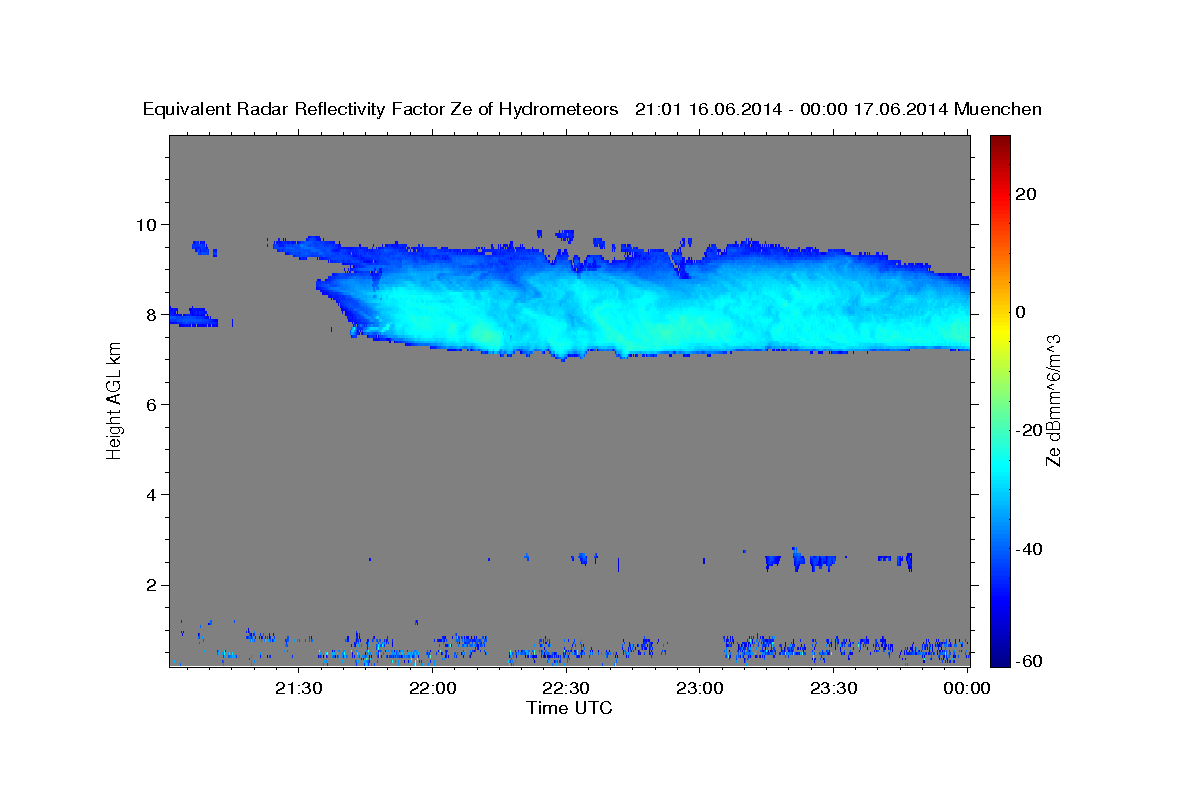Click the x-axis label 'Time UTC'
The width and height of the screenshot is (1200, 800).
pos(569,708)
